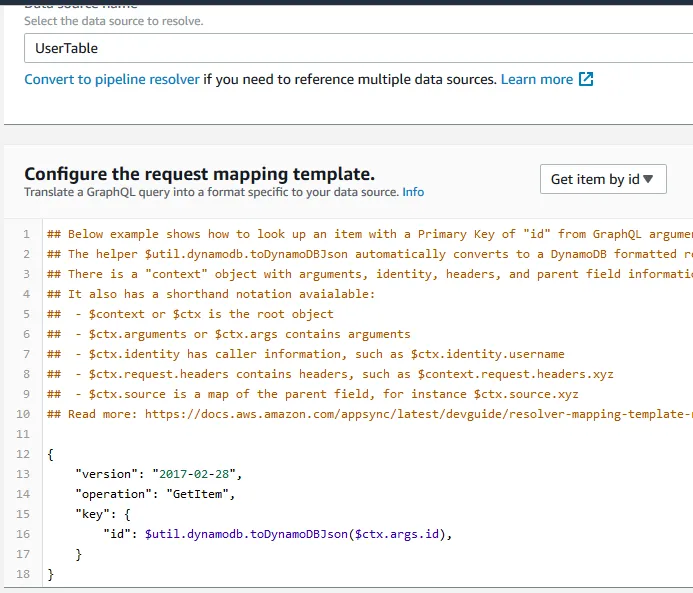
Task: Click the Configure the request mapping template heading
Action: (x=200, y=173)
